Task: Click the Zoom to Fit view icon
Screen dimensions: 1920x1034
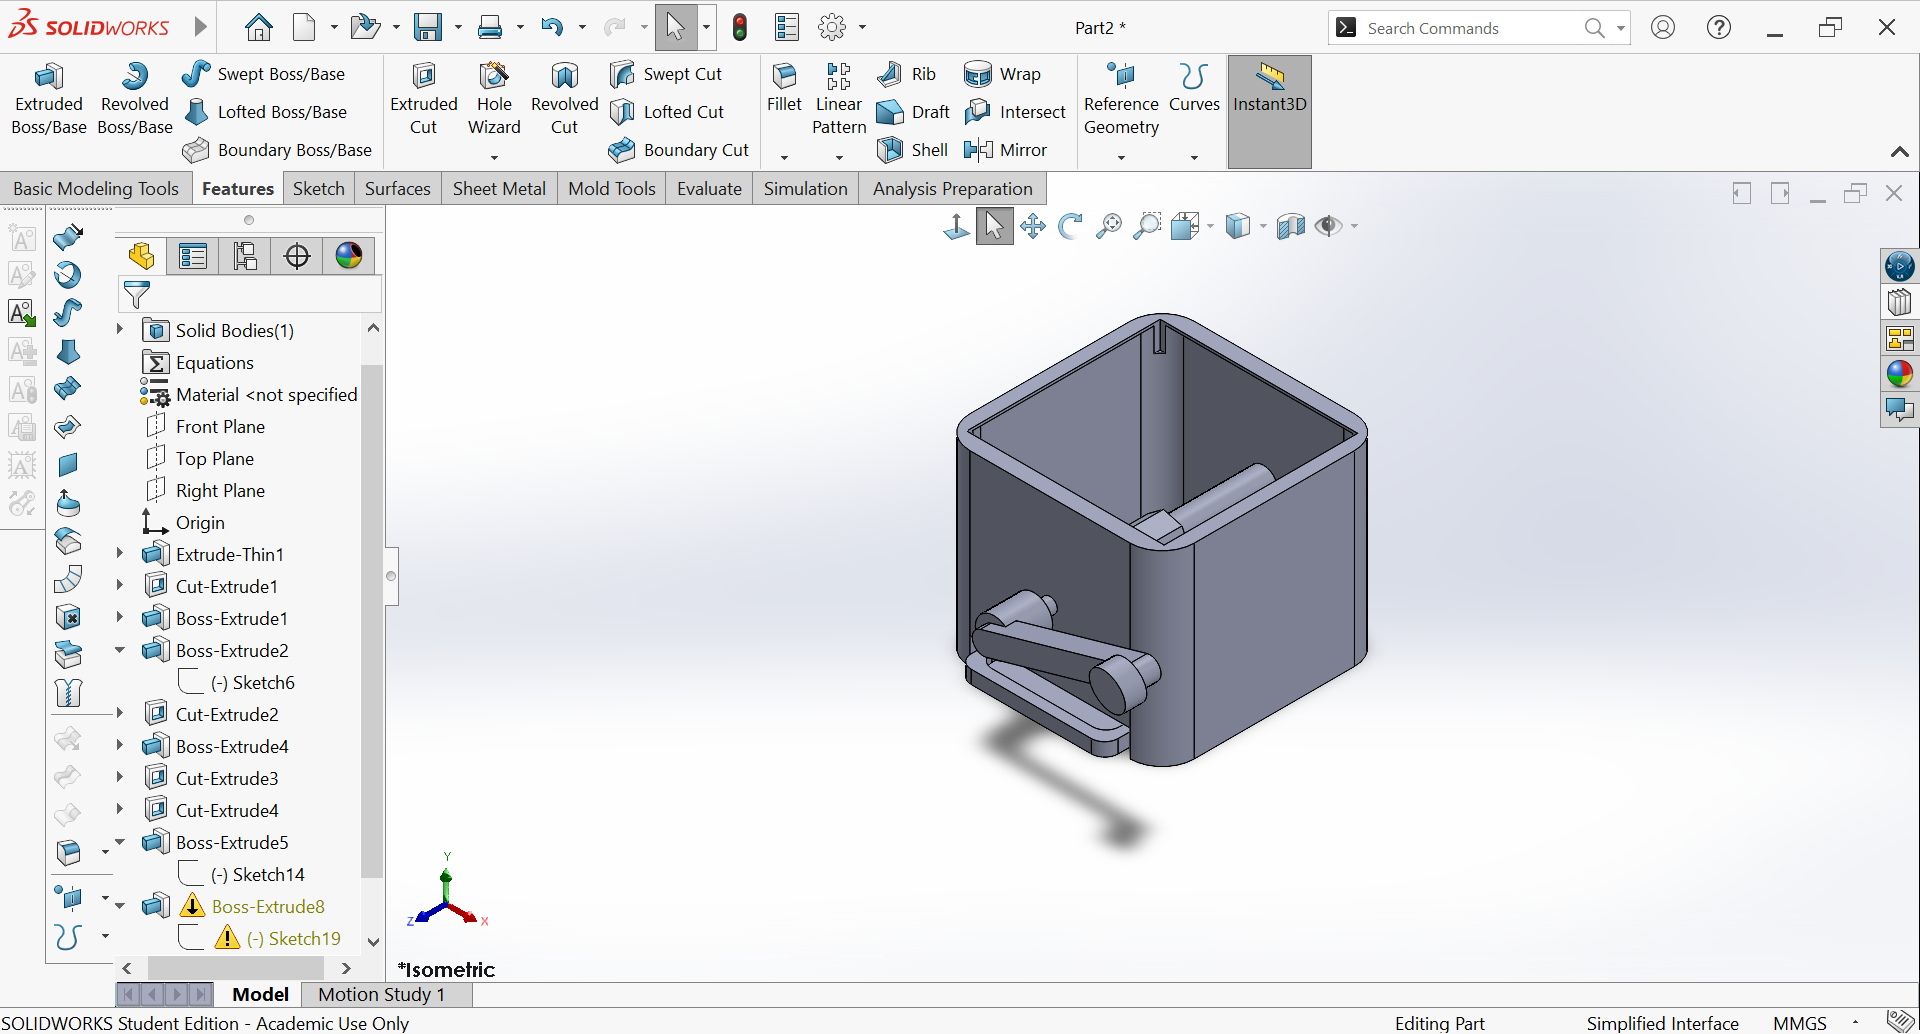Action: (1108, 227)
